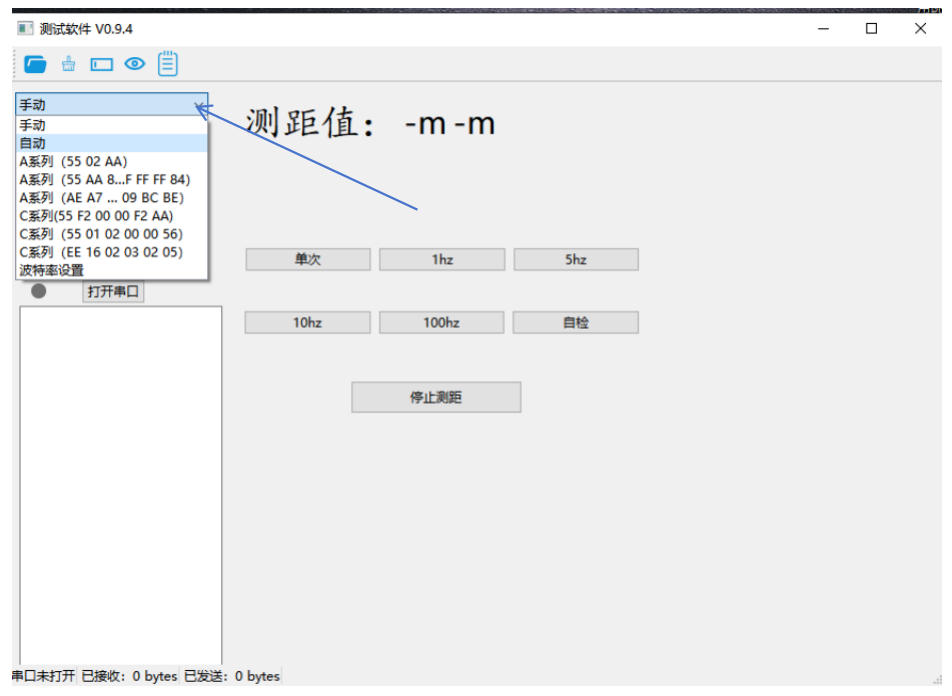Collapse the 手动 mode combo box

coord(112,104)
